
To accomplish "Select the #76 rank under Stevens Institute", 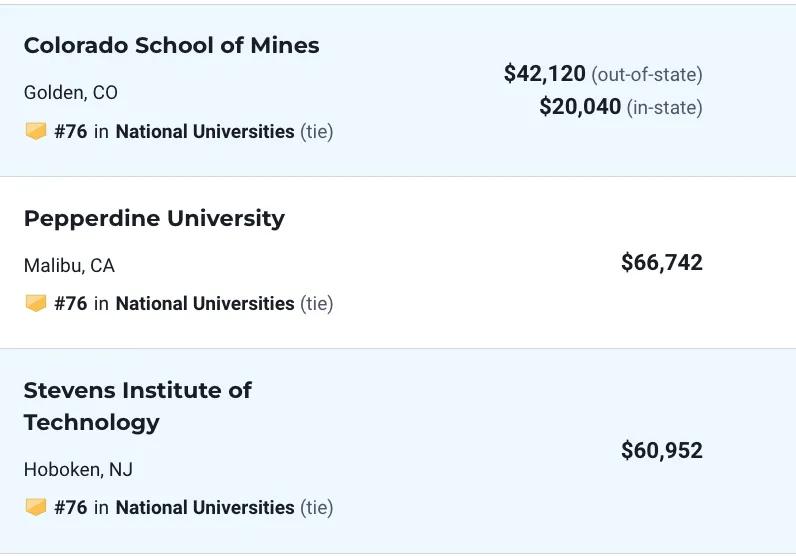I will tap(71, 507).
